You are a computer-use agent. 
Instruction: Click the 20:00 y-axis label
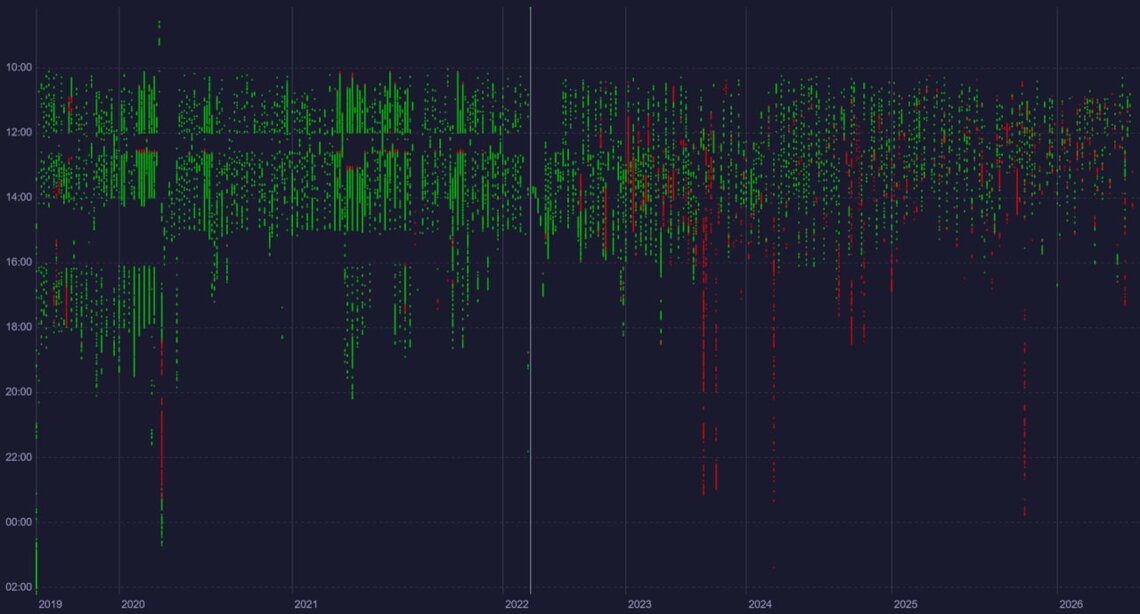19,392
